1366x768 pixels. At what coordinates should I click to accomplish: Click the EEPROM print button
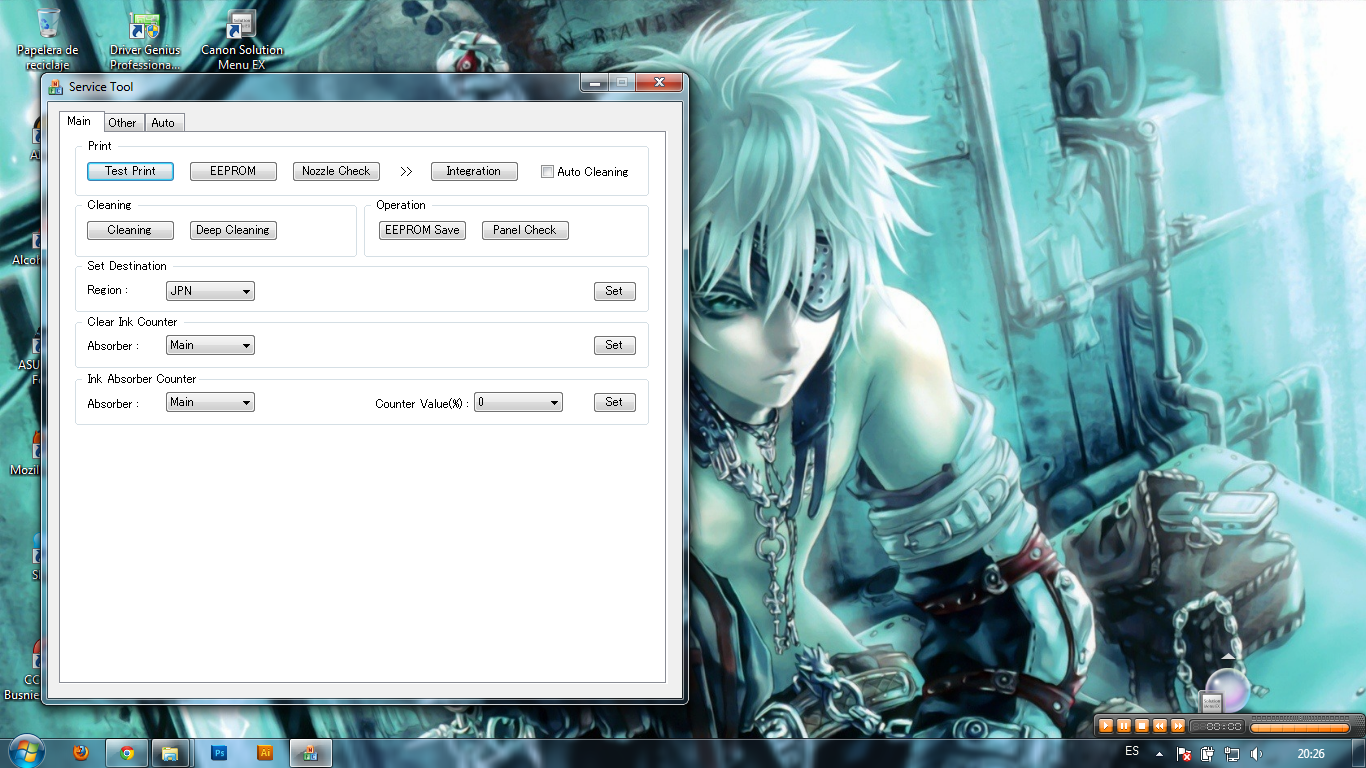click(x=233, y=171)
